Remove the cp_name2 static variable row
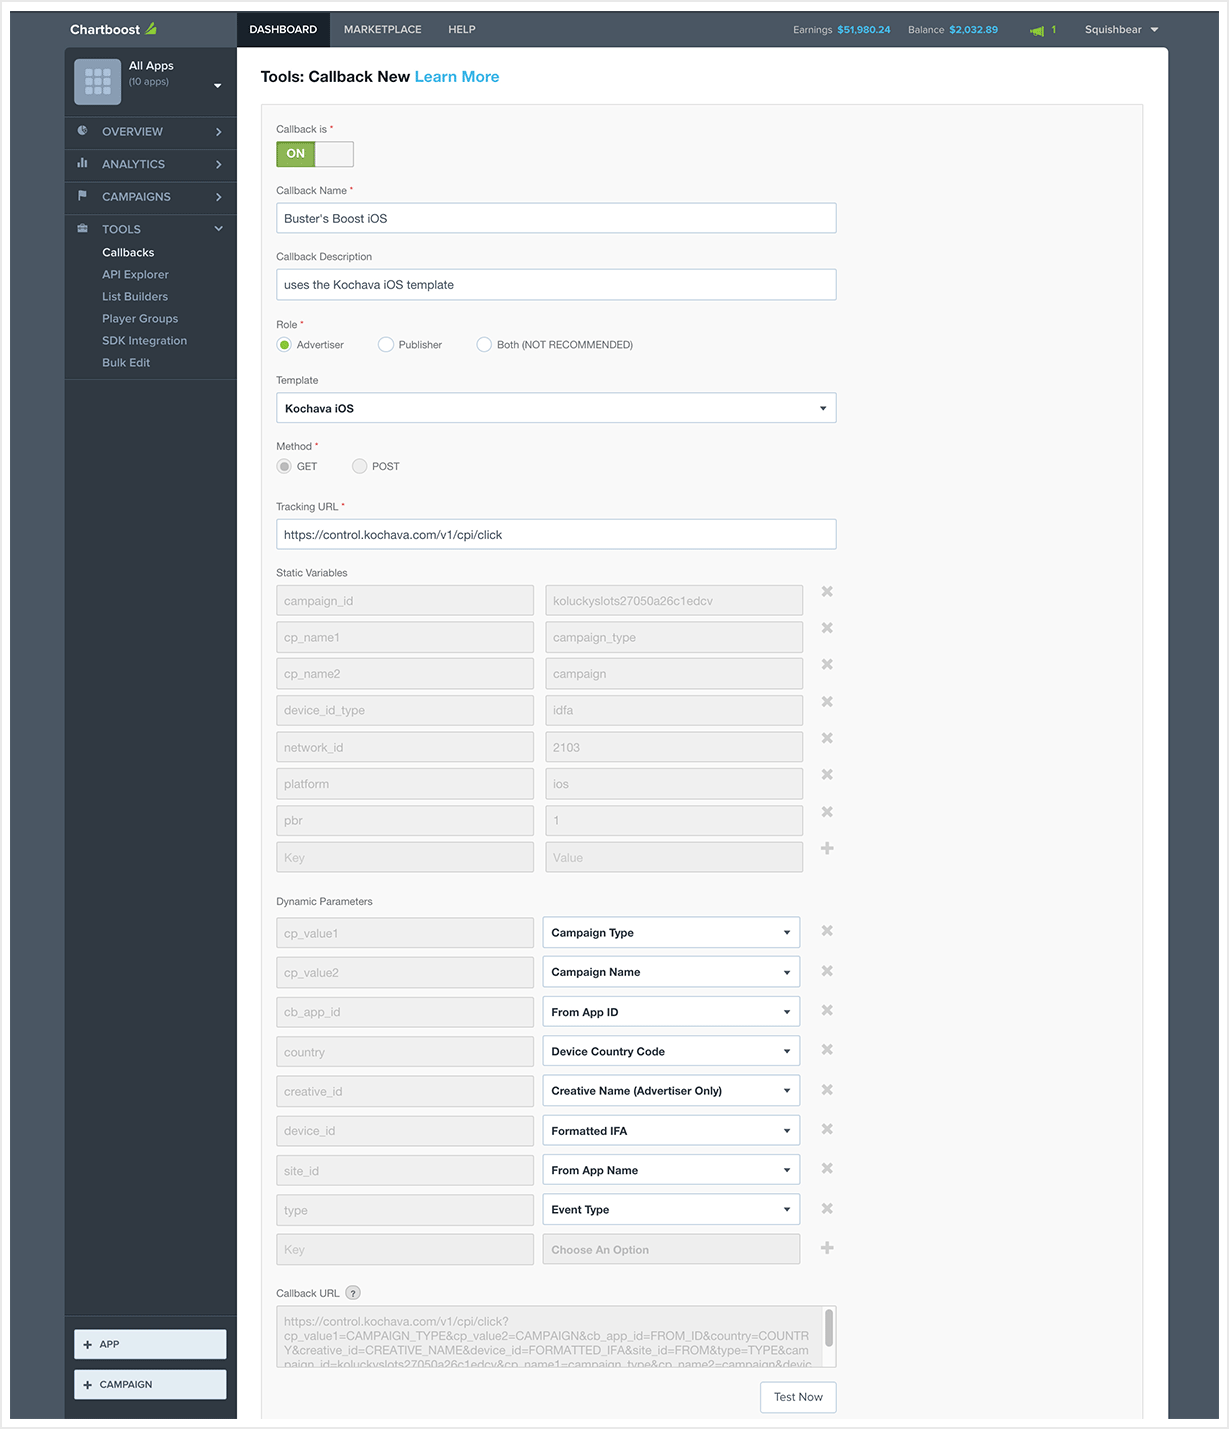 827,664
